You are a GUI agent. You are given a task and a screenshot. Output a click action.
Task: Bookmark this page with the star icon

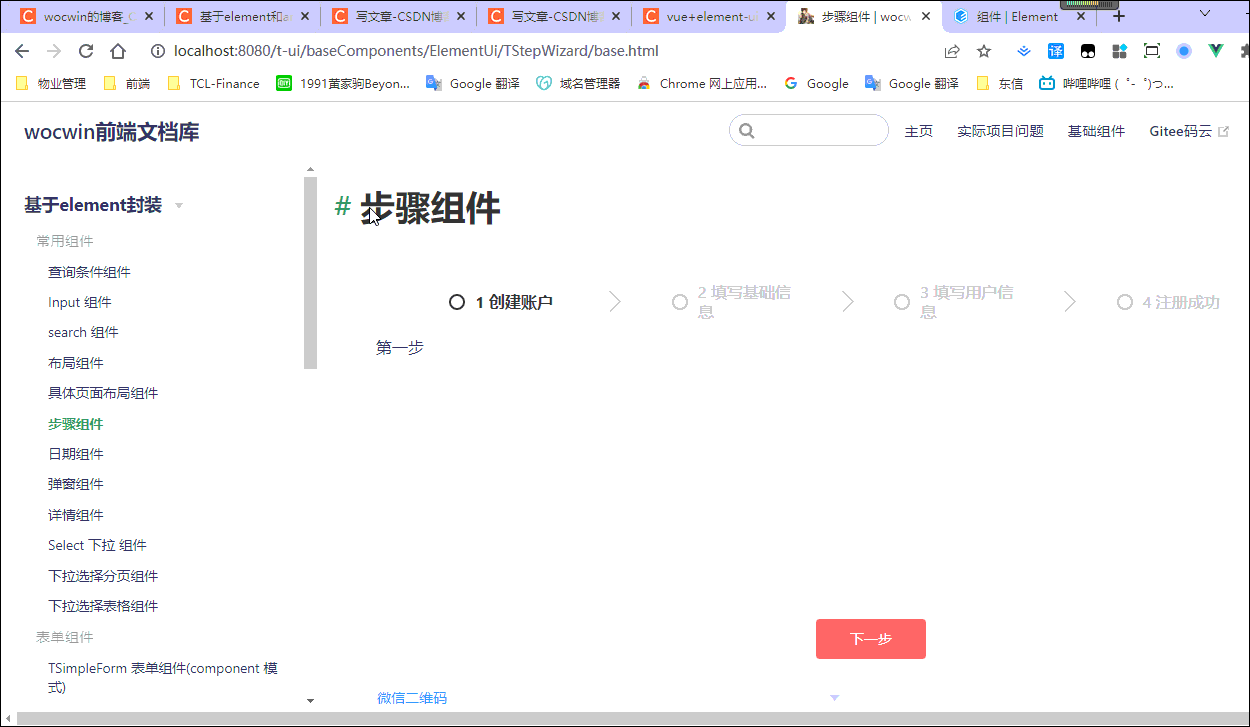(983, 51)
